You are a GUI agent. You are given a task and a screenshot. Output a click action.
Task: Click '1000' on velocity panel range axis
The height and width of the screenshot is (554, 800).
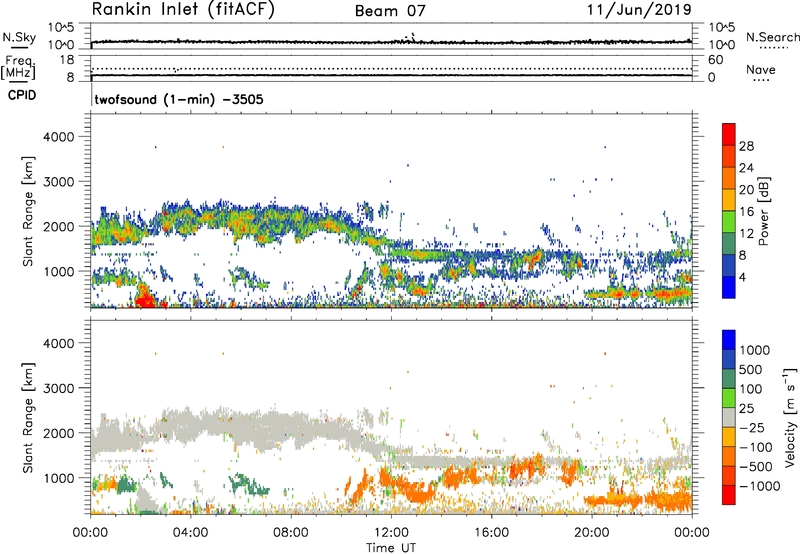point(59,478)
